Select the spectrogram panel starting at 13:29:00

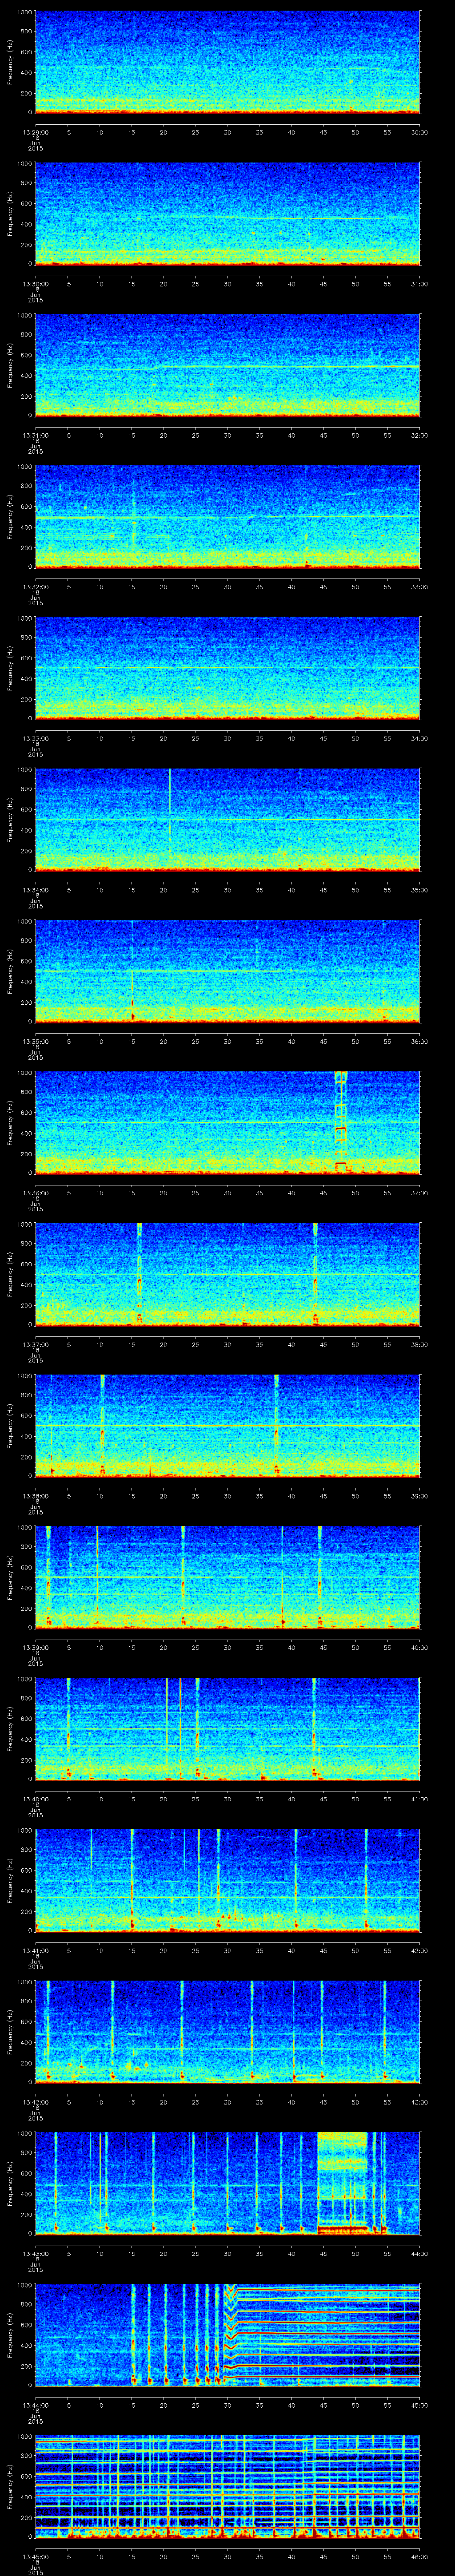[227, 62]
